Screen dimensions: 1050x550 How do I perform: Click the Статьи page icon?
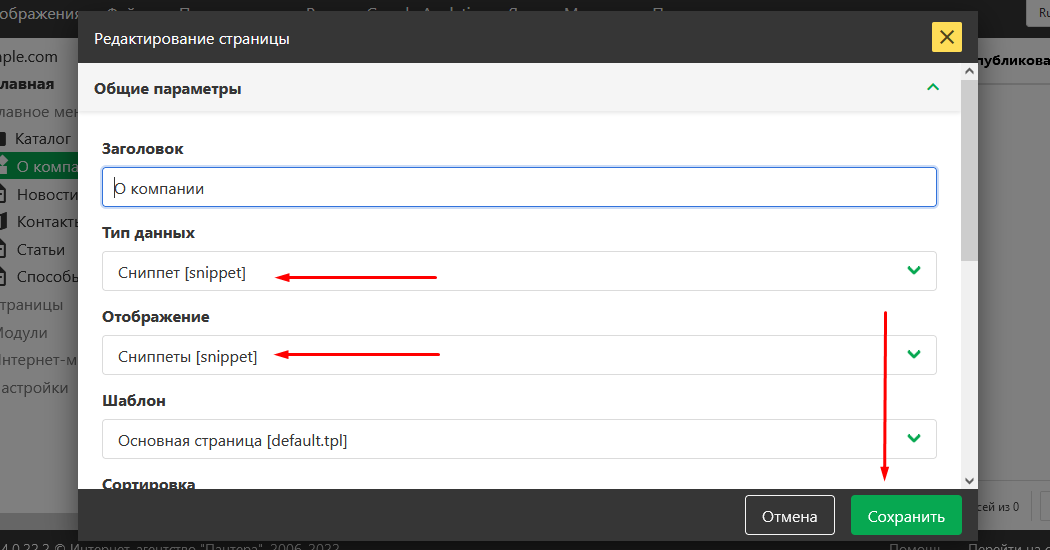5,250
